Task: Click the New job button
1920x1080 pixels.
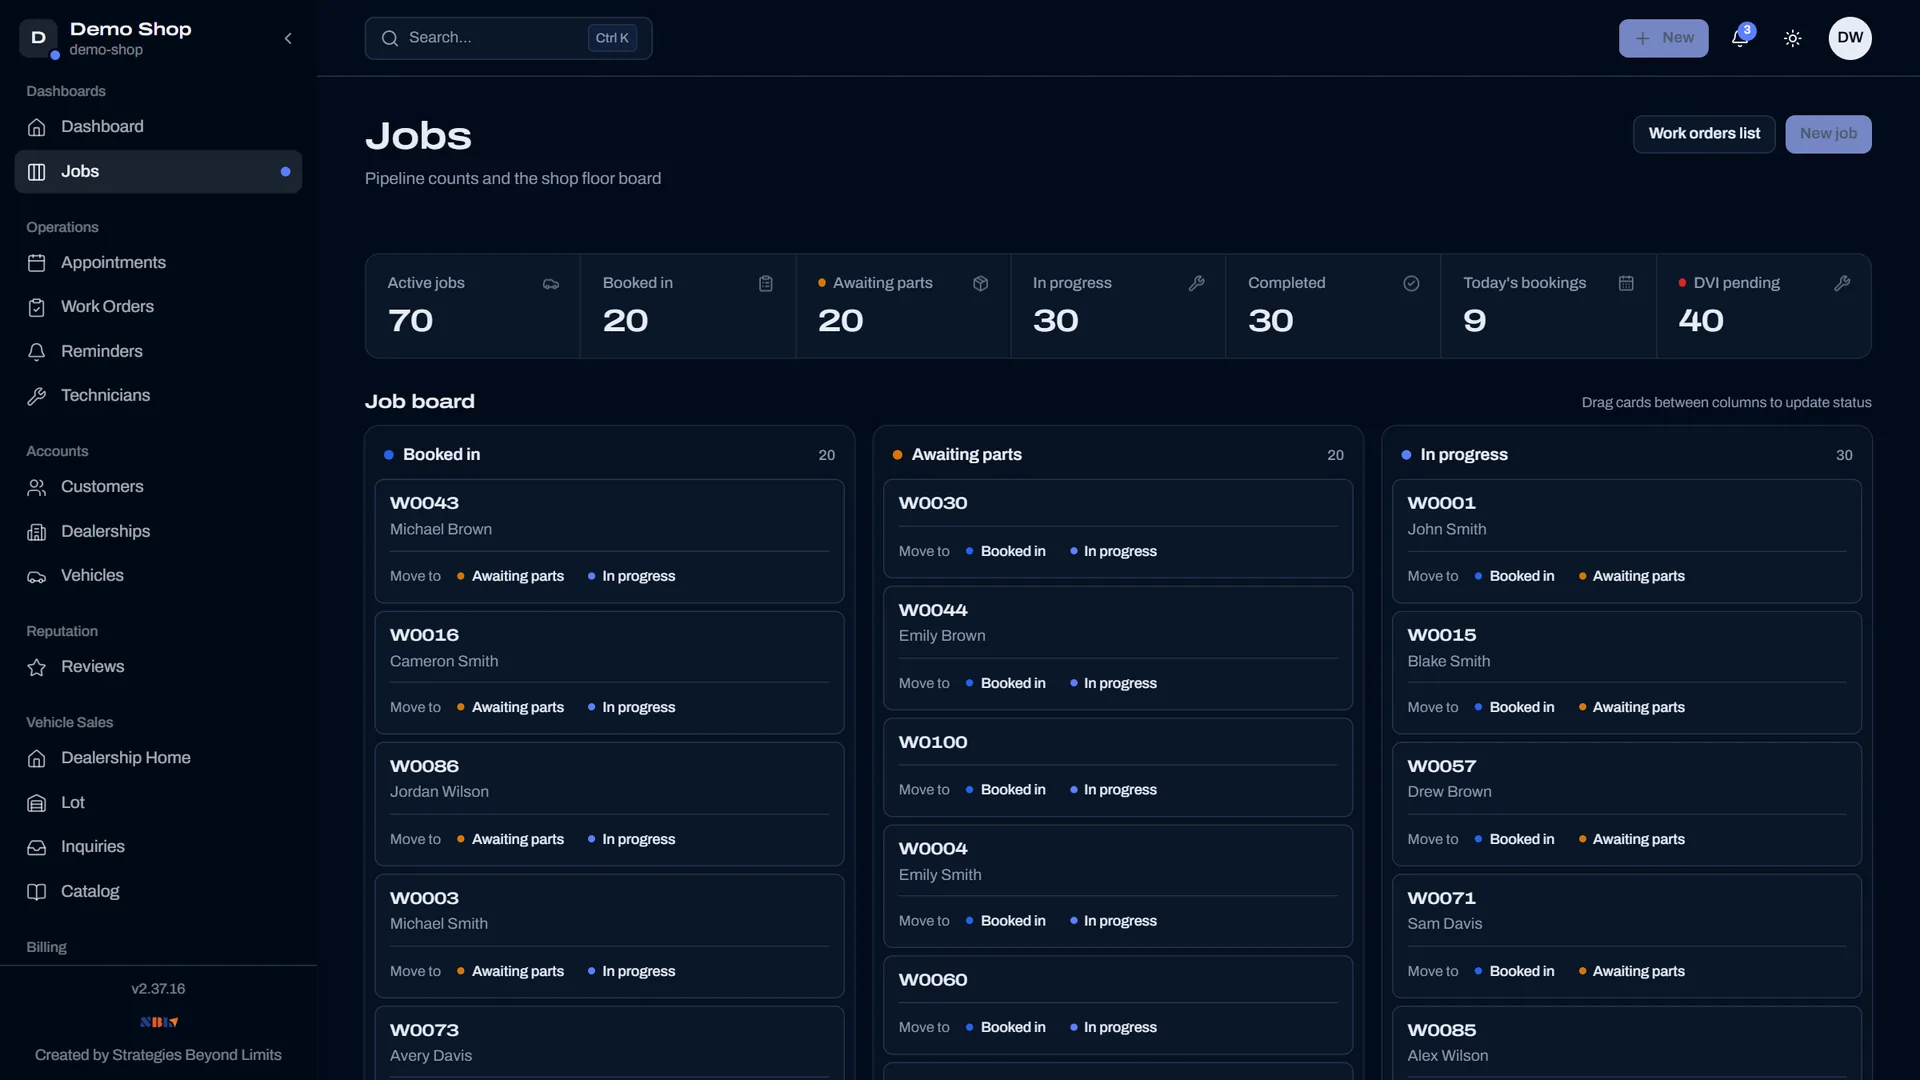Action: pyautogui.click(x=1828, y=134)
